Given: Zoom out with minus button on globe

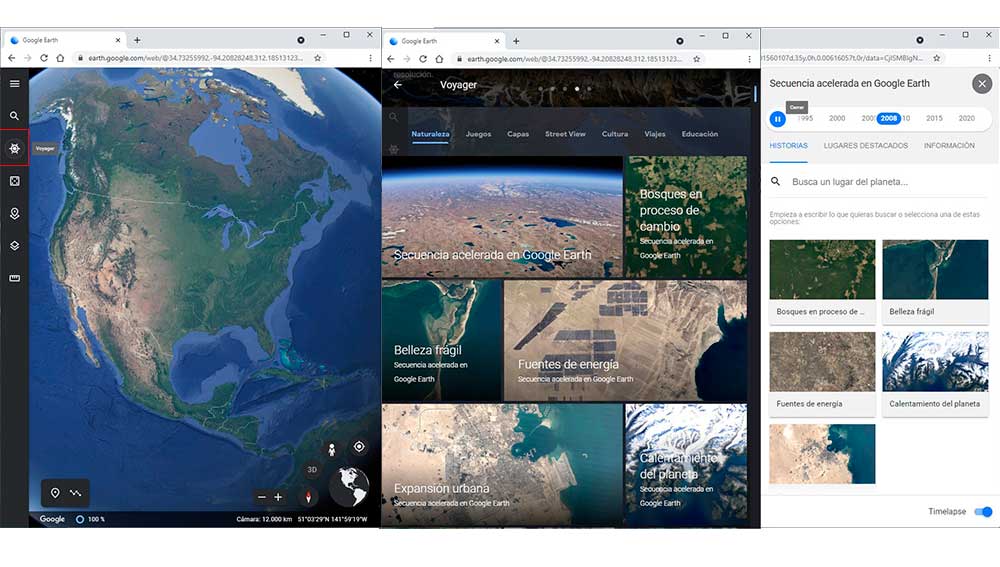Looking at the screenshot, I should [x=261, y=497].
